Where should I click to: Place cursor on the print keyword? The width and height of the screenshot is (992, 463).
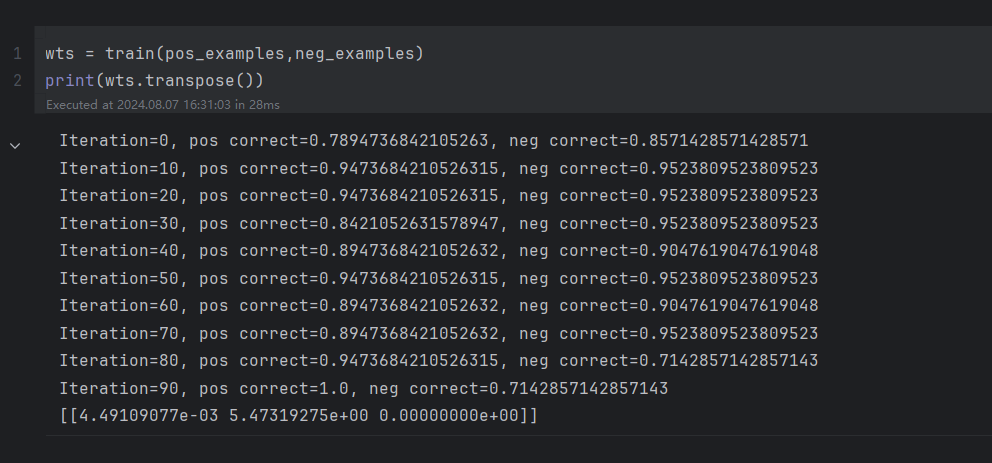[70, 80]
